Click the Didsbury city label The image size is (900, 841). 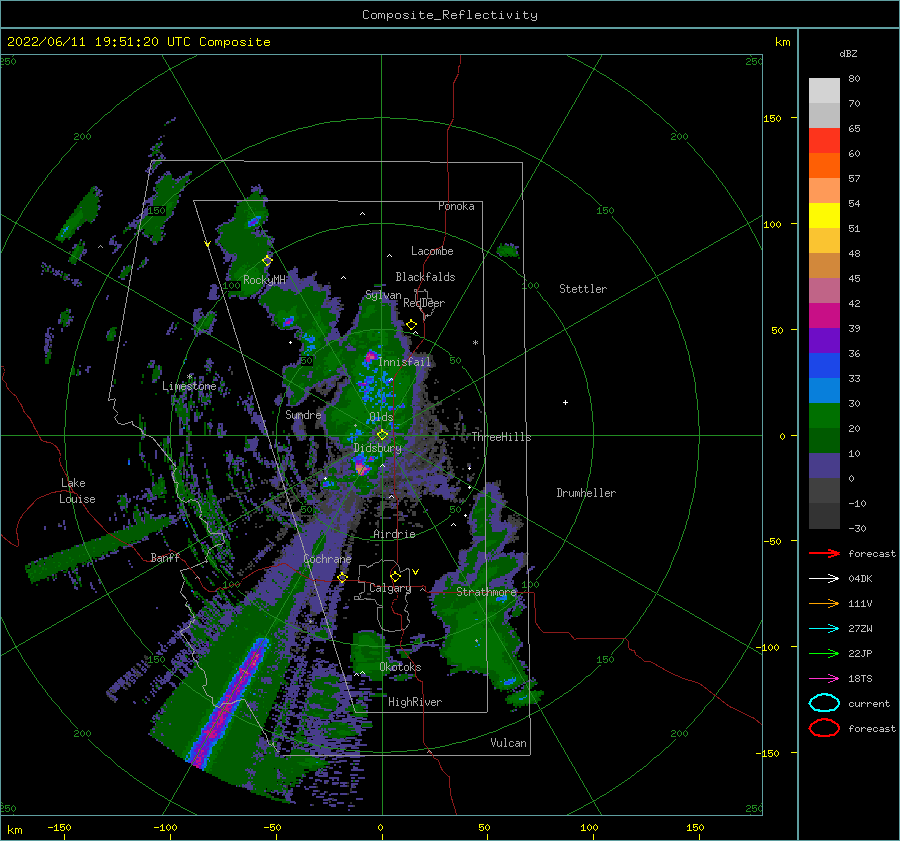pyautogui.click(x=377, y=448)
